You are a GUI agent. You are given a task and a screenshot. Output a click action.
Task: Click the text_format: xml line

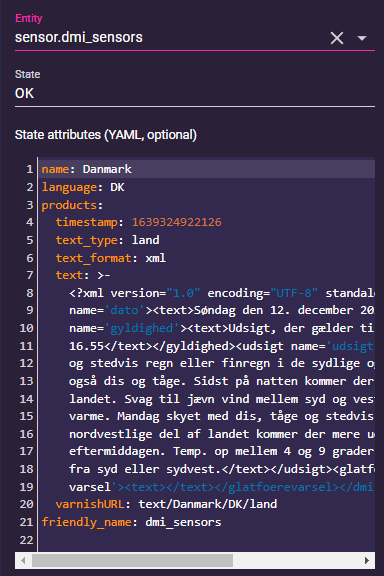click(207, 258)
